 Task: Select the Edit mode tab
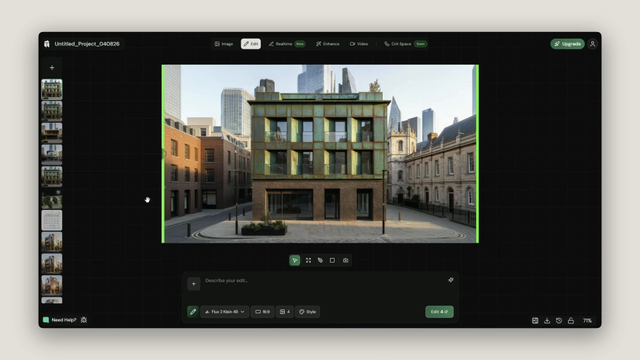coord(251,44)
